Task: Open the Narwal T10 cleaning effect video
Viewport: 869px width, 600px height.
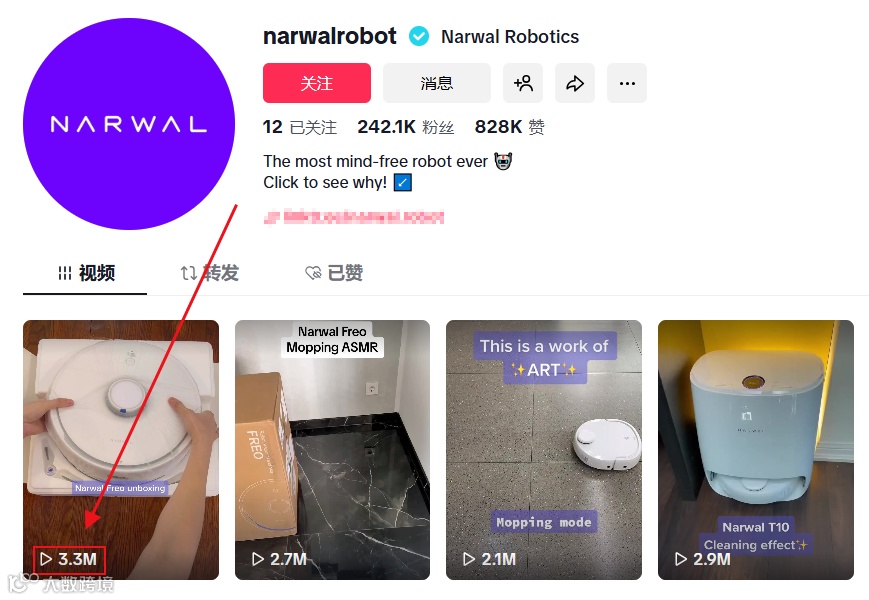Action: click(756, 450)
